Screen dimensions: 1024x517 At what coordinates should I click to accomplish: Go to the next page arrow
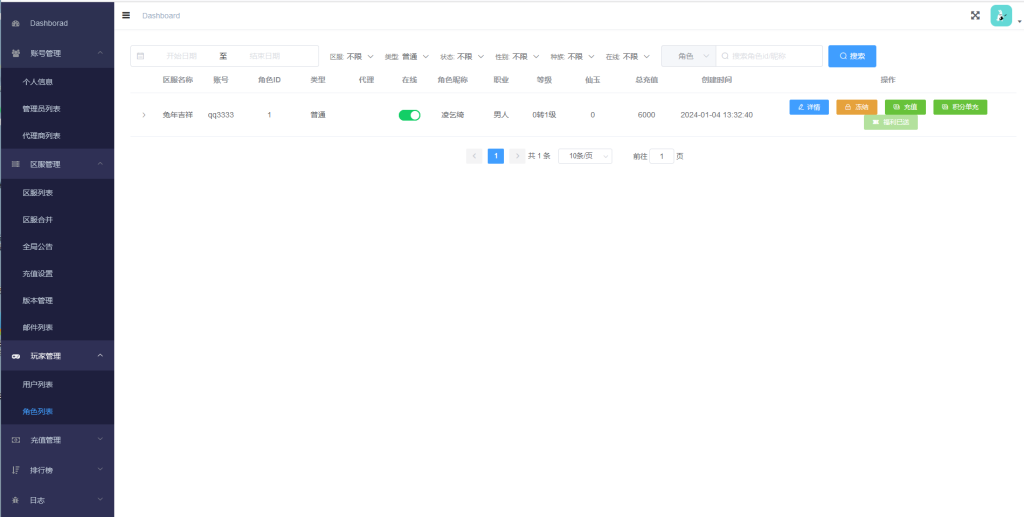(x=517, y=156)
